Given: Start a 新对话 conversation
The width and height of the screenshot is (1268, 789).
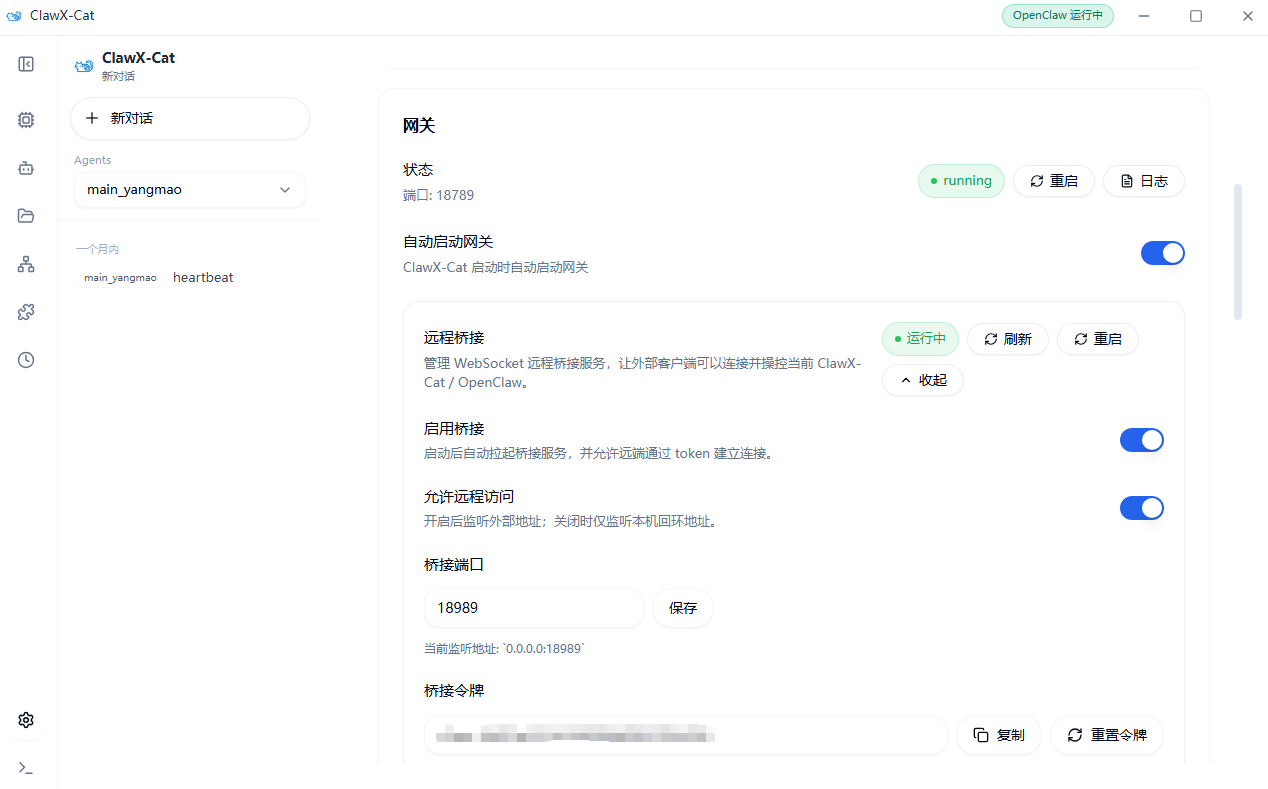Looking at the screenshot, I should pyautogui.click(x=189, y=118).
